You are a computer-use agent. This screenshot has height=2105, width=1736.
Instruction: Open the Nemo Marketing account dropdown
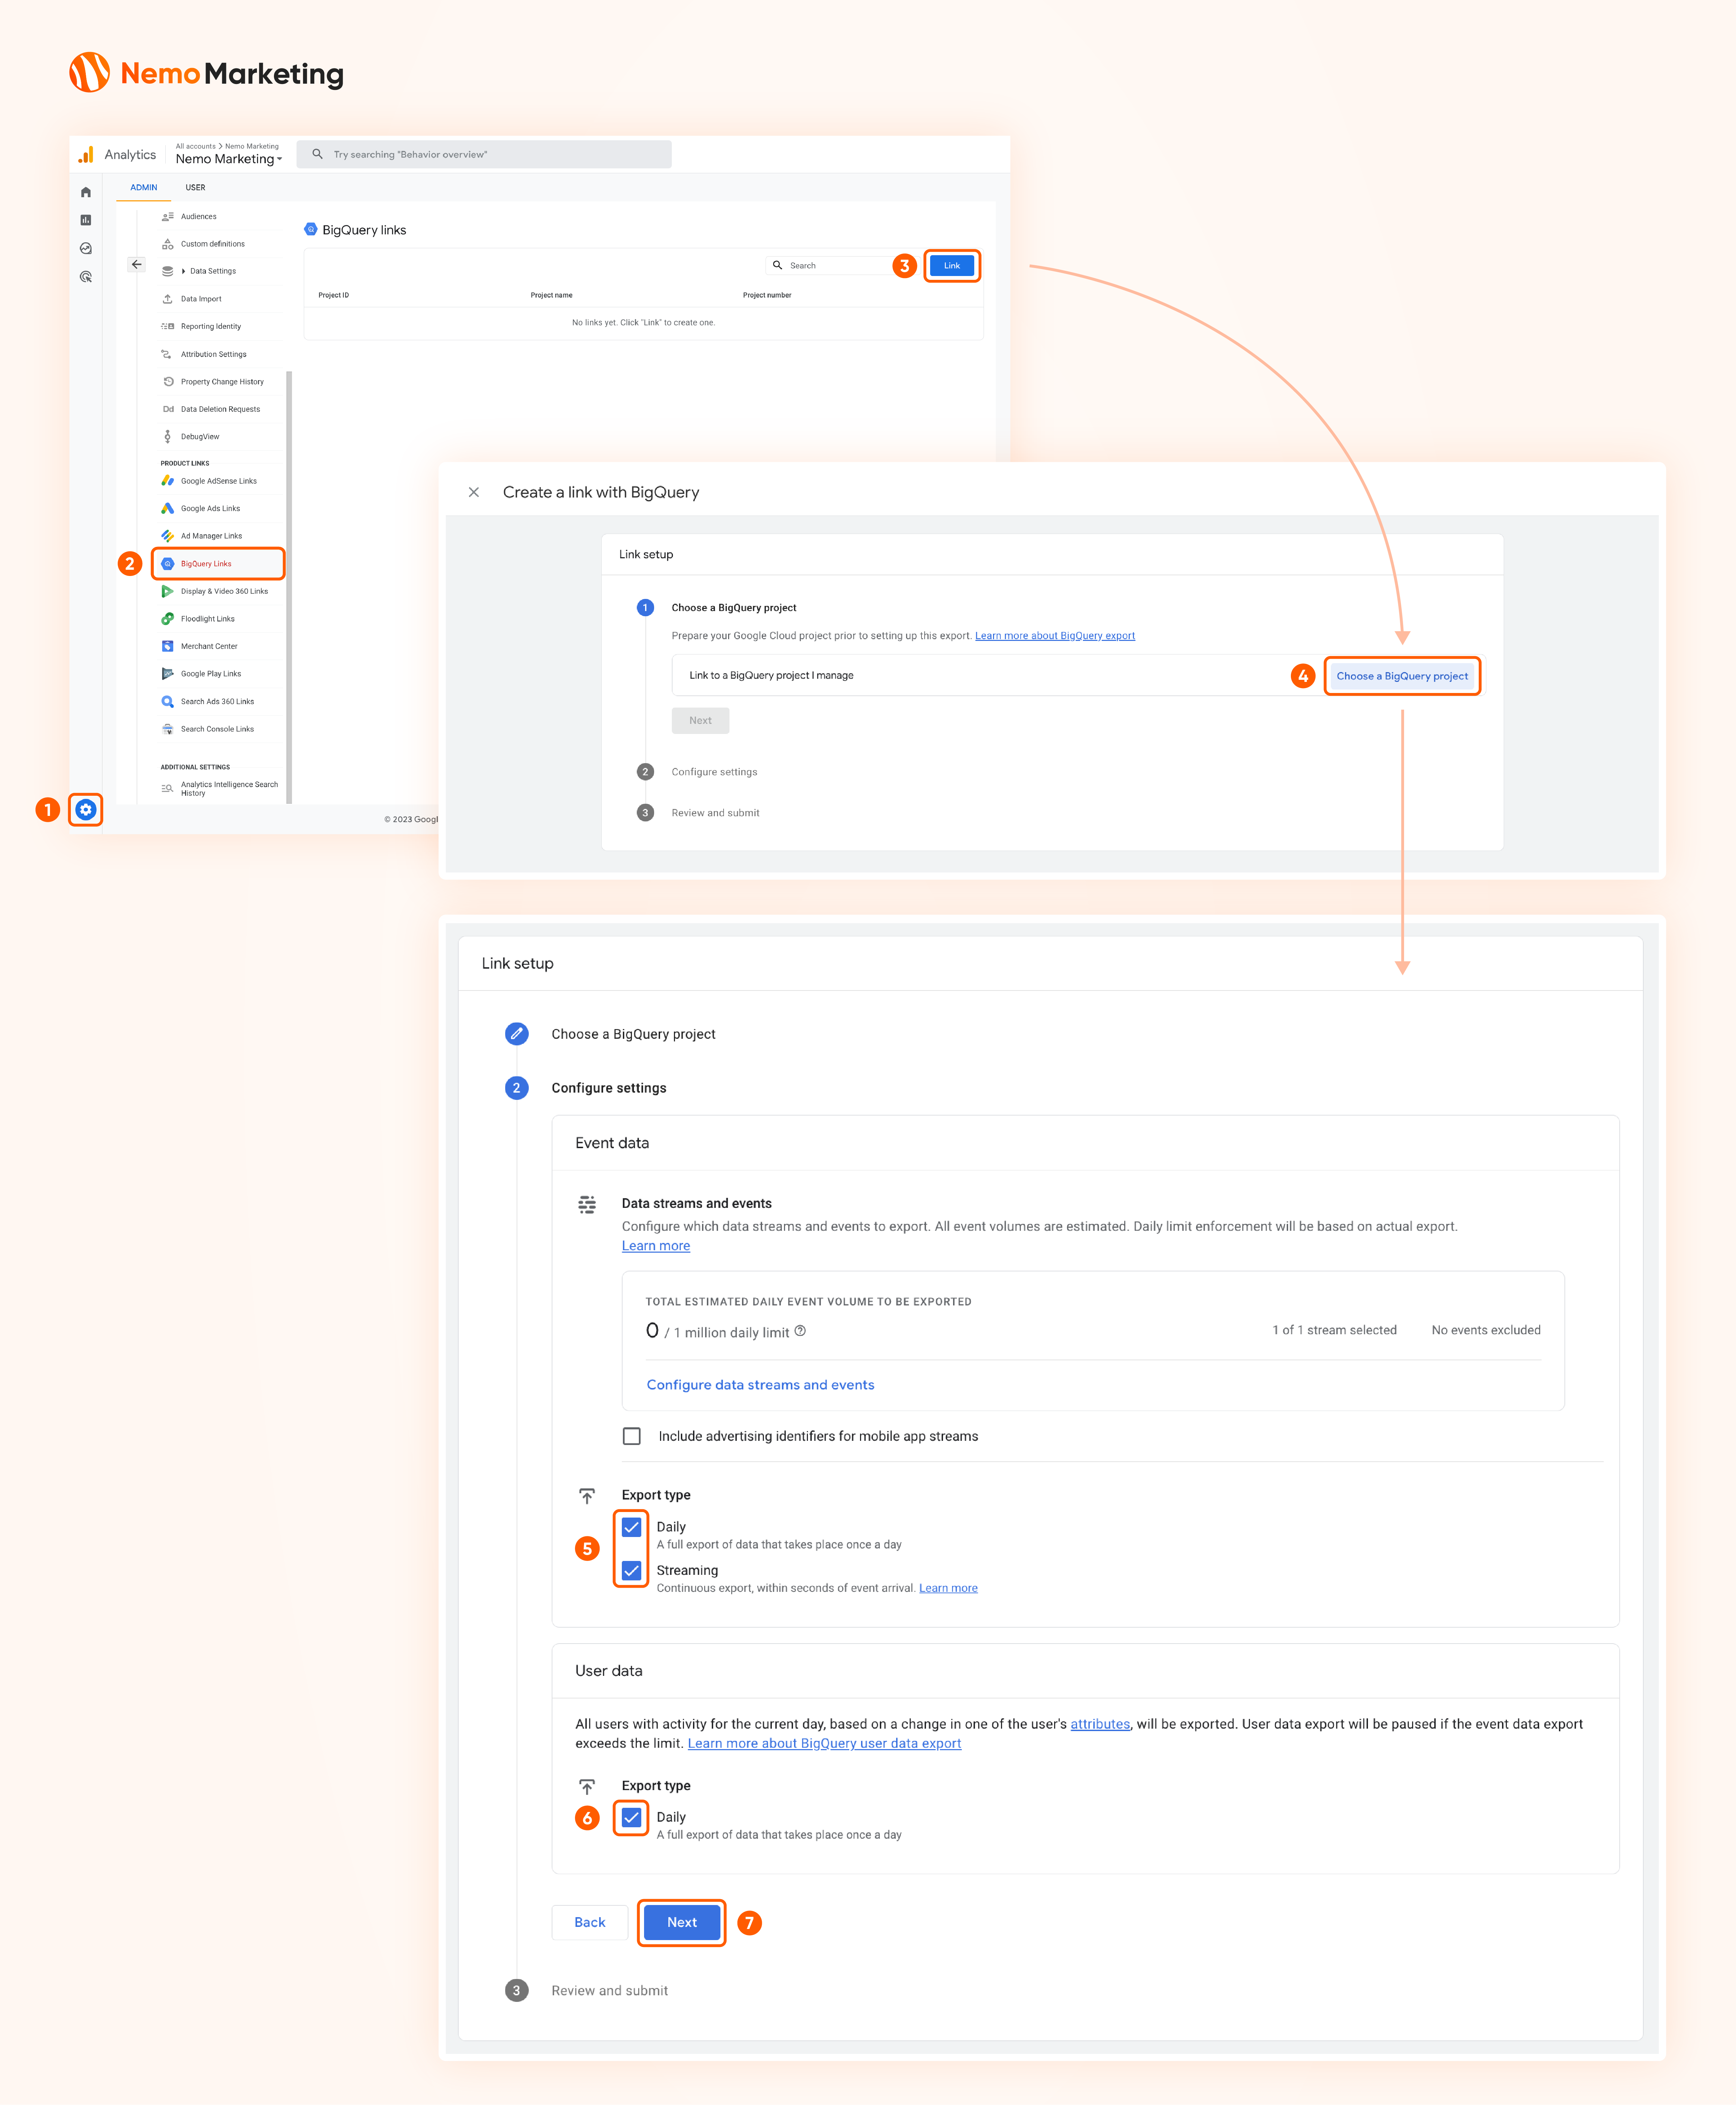(229, 159)
